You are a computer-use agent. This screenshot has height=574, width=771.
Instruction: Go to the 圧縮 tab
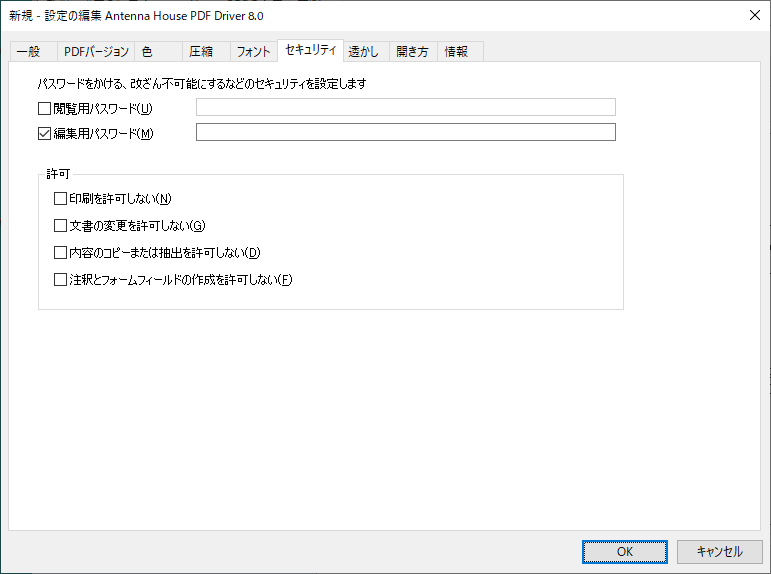(x=206, y=52)
